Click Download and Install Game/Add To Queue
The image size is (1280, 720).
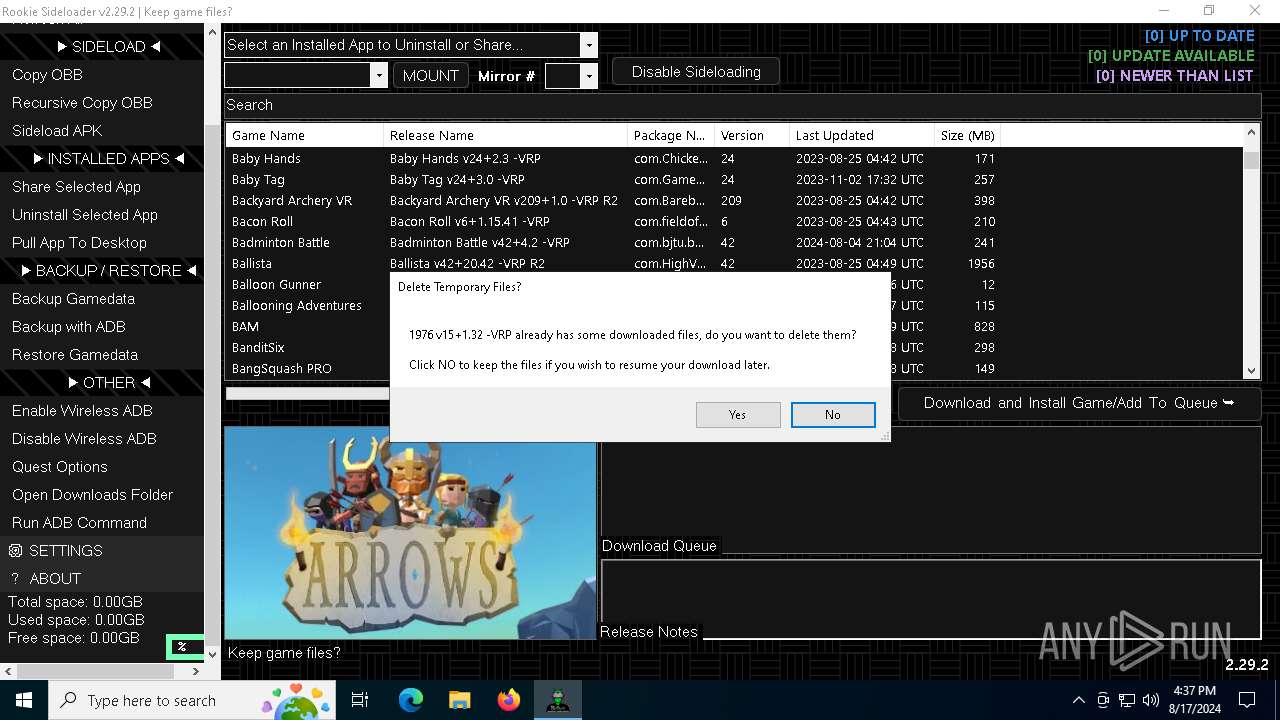(1079, 403)
